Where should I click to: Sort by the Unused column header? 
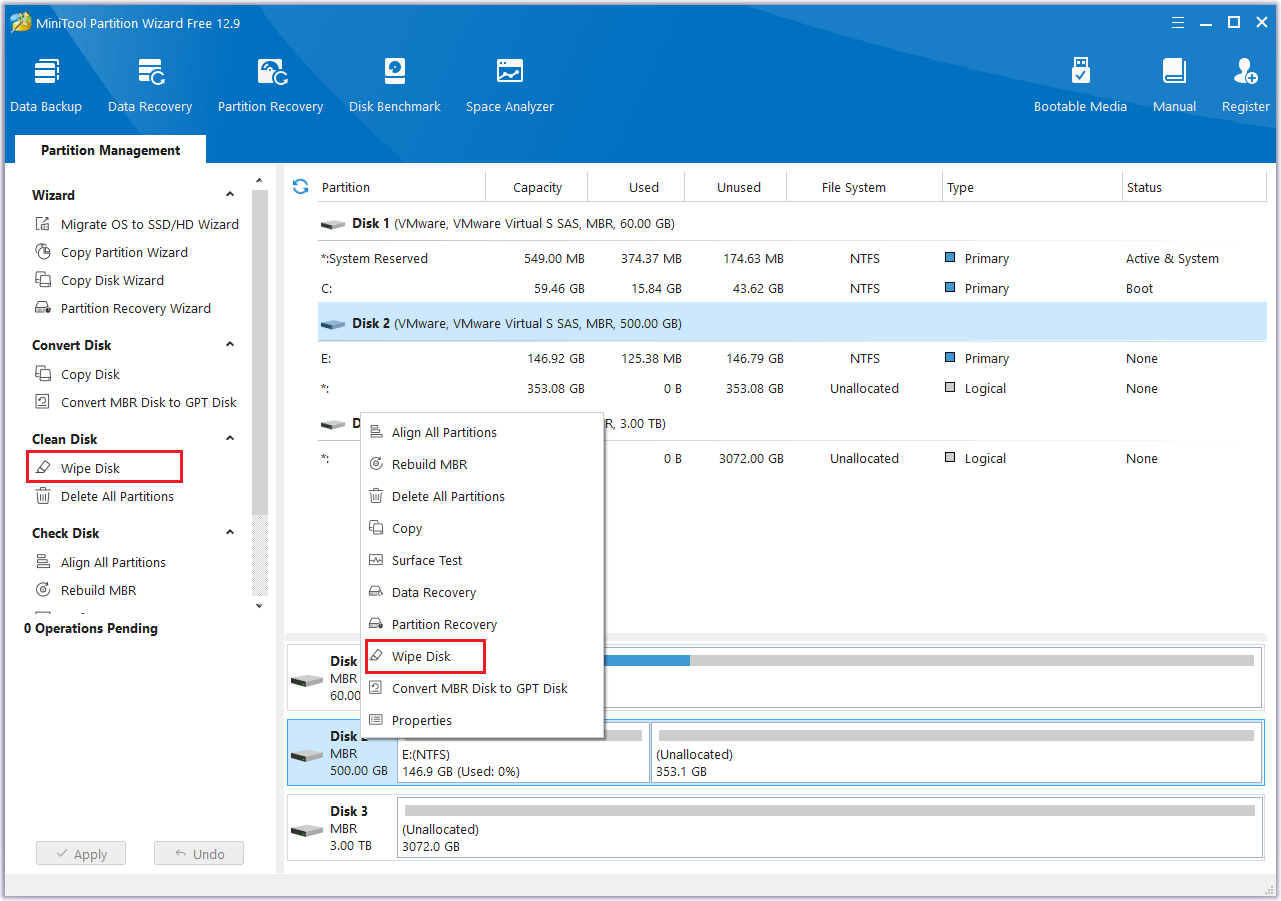coord(737,187)
